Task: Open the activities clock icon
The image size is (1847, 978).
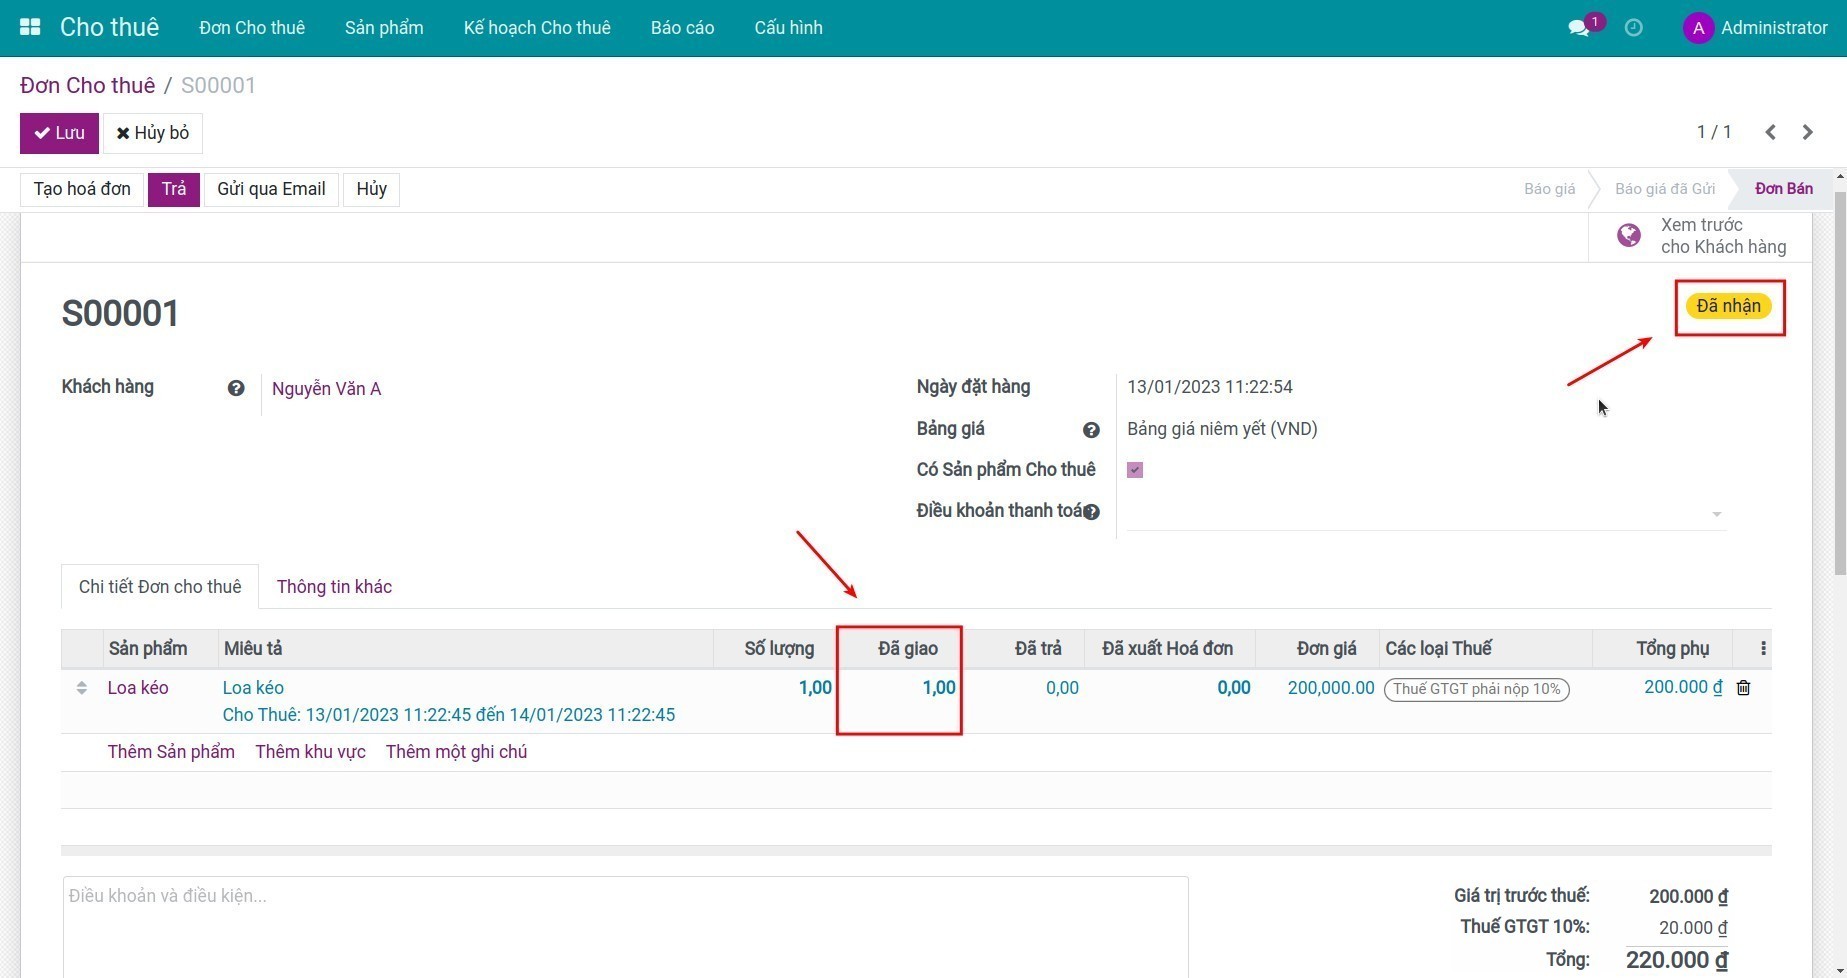Action: pos(1633,28)
